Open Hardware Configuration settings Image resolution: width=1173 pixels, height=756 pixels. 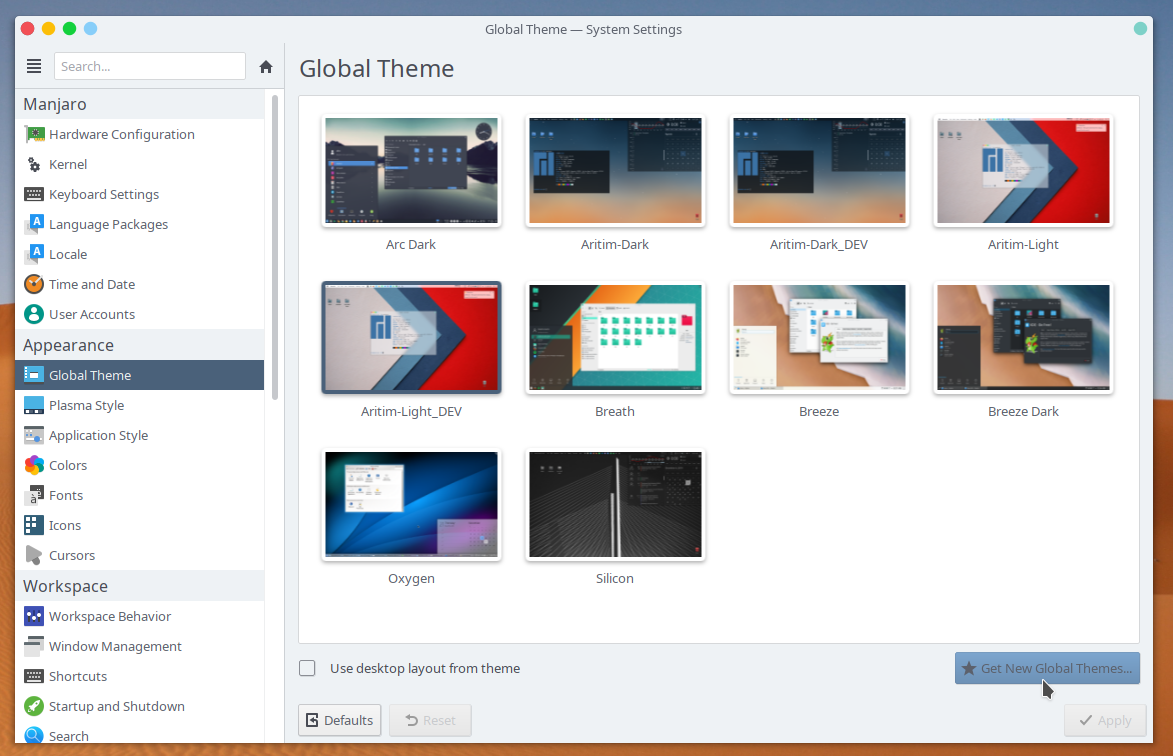coord(140,135)
